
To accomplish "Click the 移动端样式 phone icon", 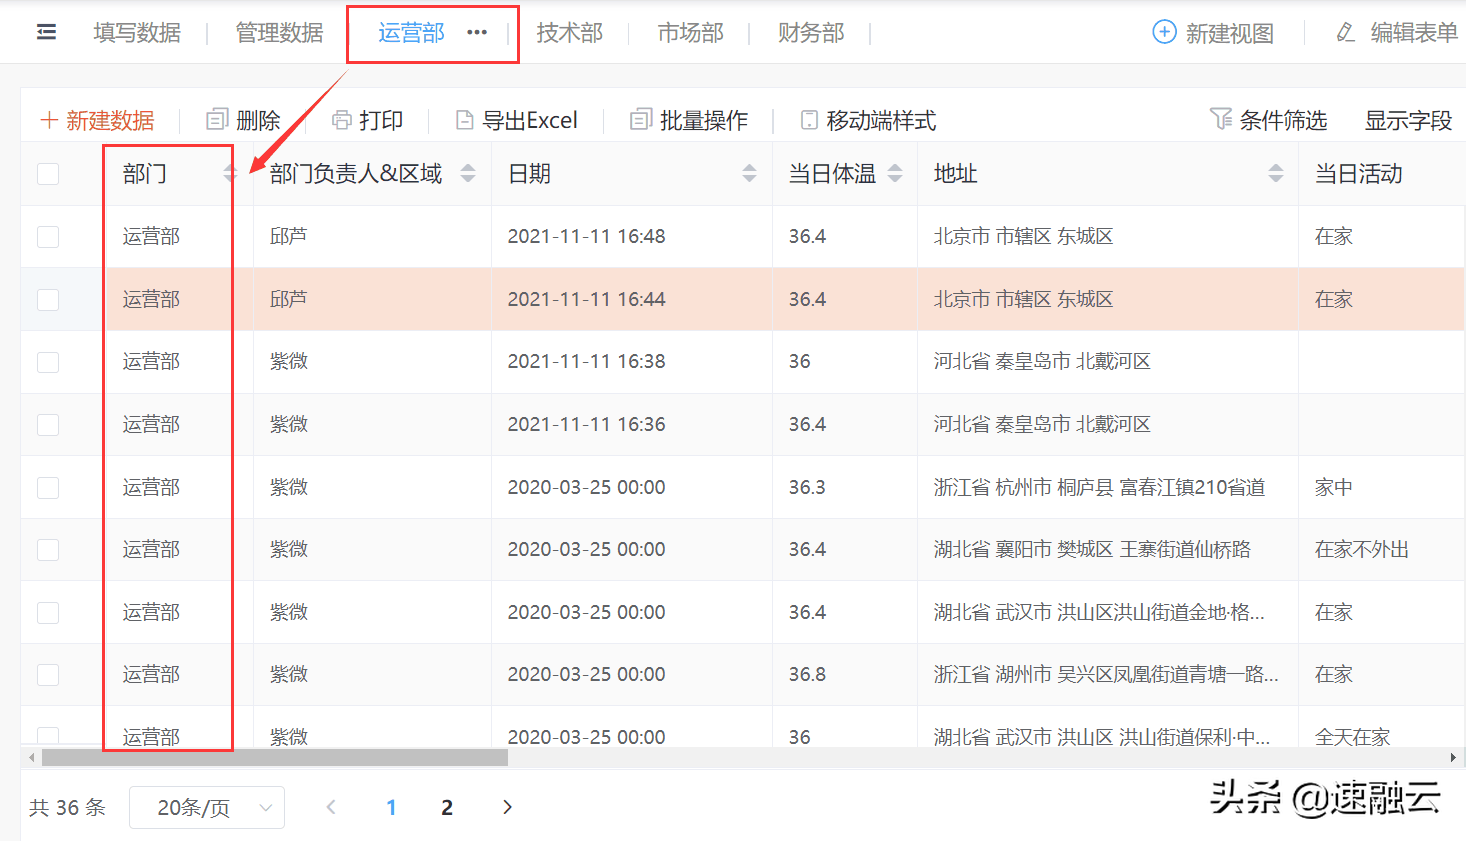I will coord(809,120).
